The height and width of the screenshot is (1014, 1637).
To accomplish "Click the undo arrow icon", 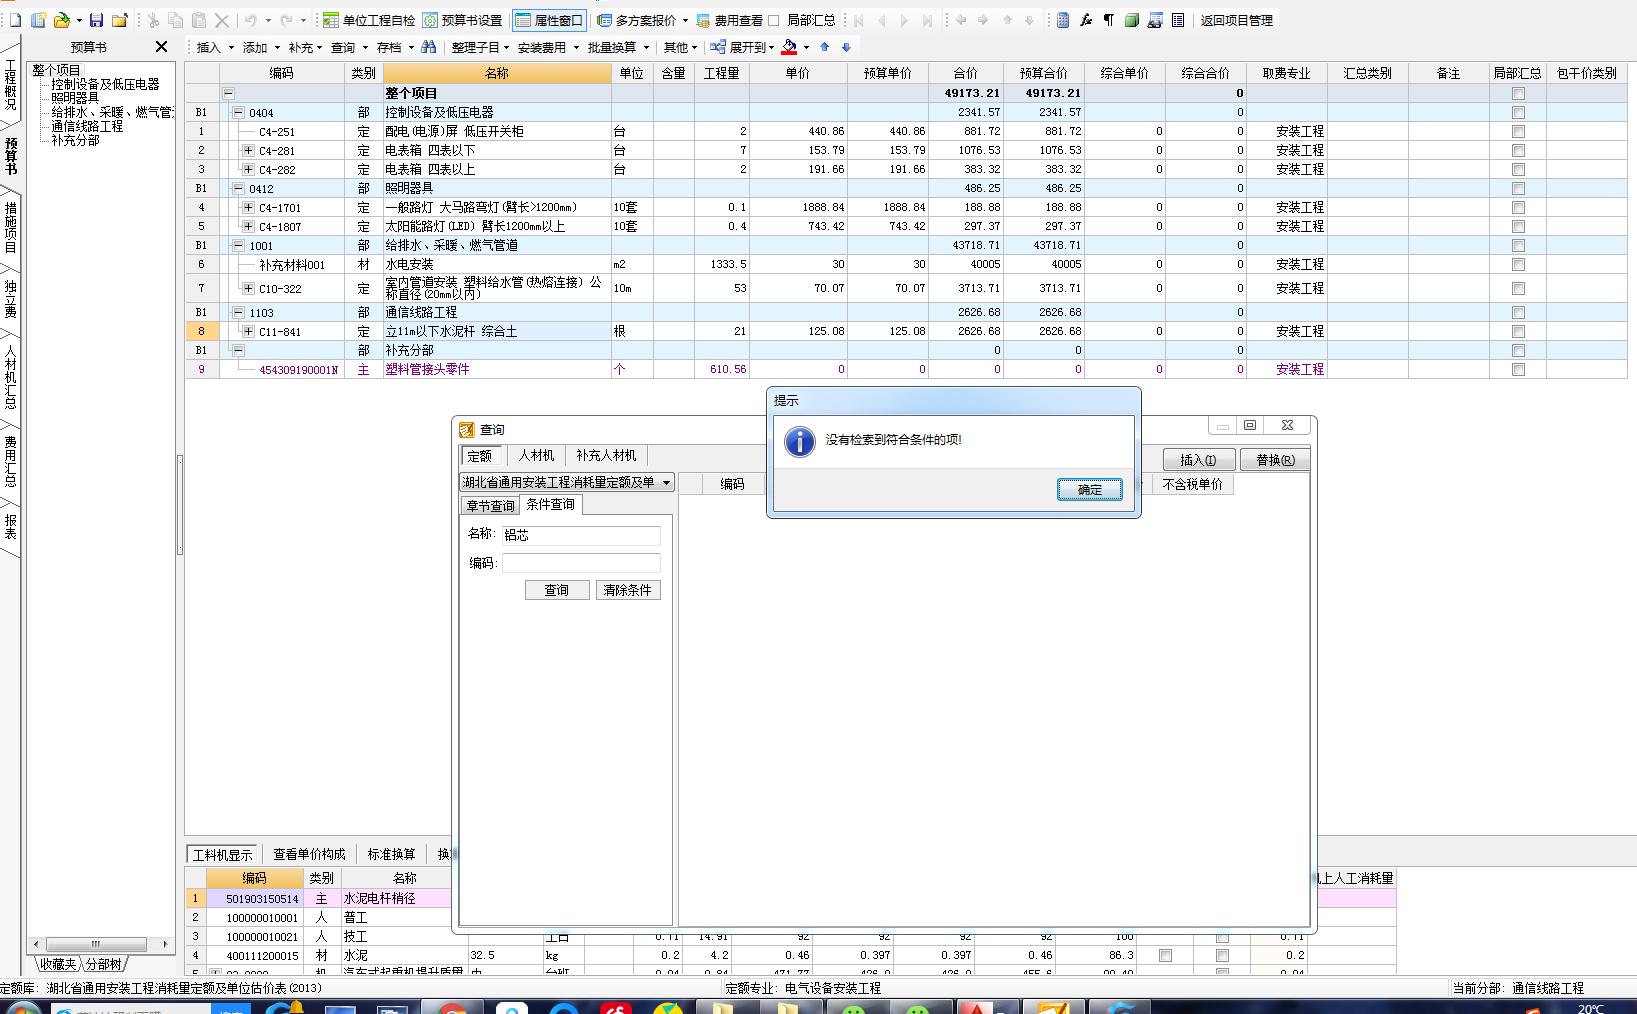I will (251, 20).
